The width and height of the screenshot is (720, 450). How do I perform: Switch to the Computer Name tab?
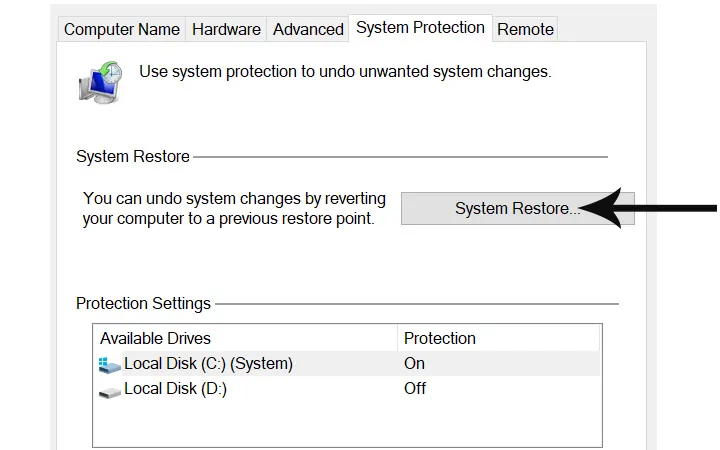click(122, 29)
